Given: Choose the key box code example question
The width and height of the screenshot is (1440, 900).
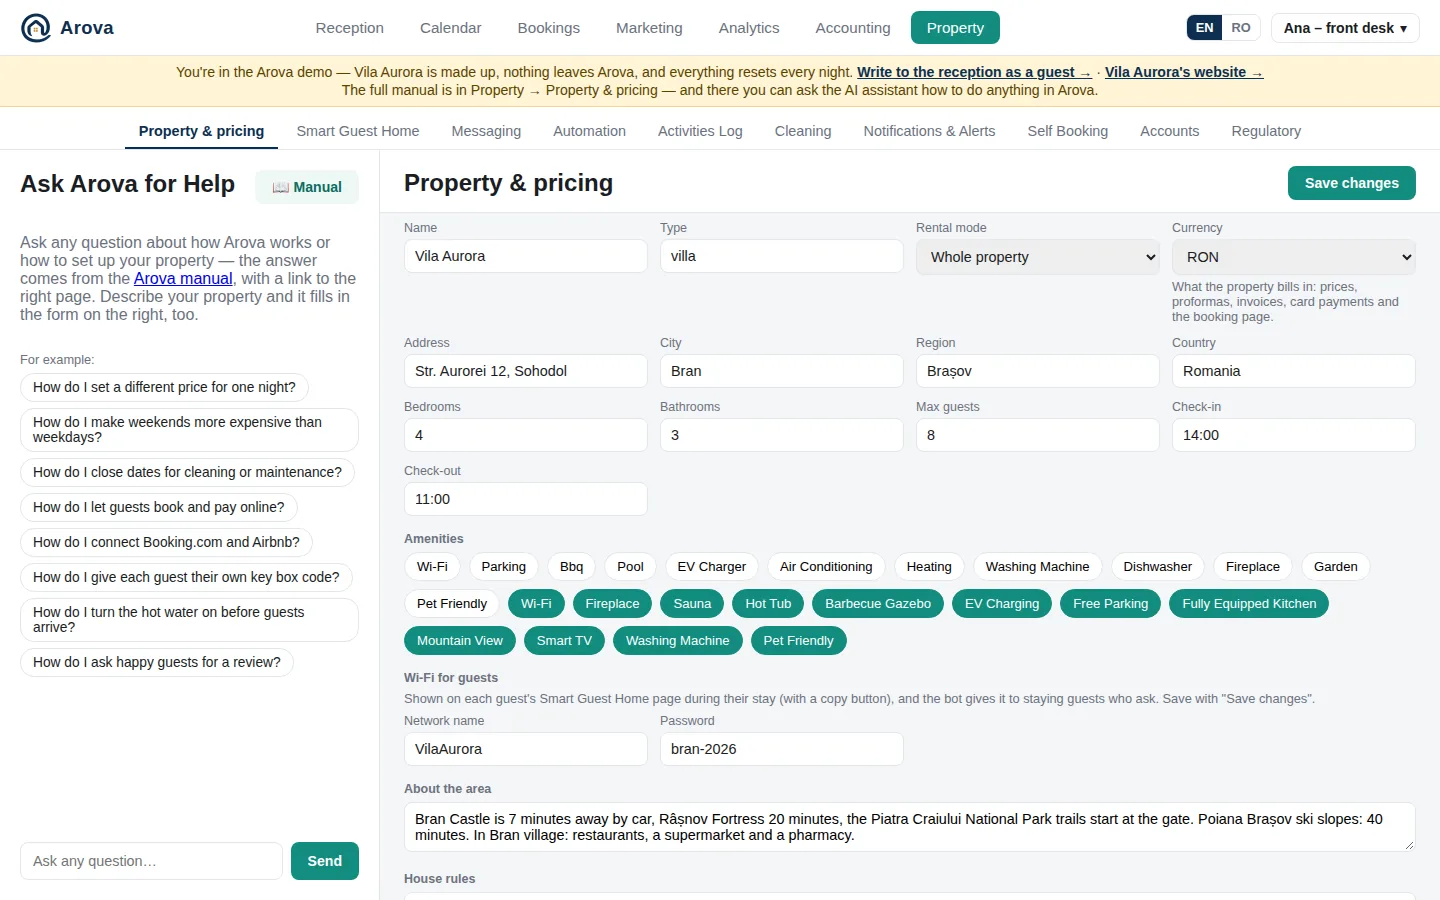Looking at the screenshot, I should pyautogui.click(x=186, y=577).
